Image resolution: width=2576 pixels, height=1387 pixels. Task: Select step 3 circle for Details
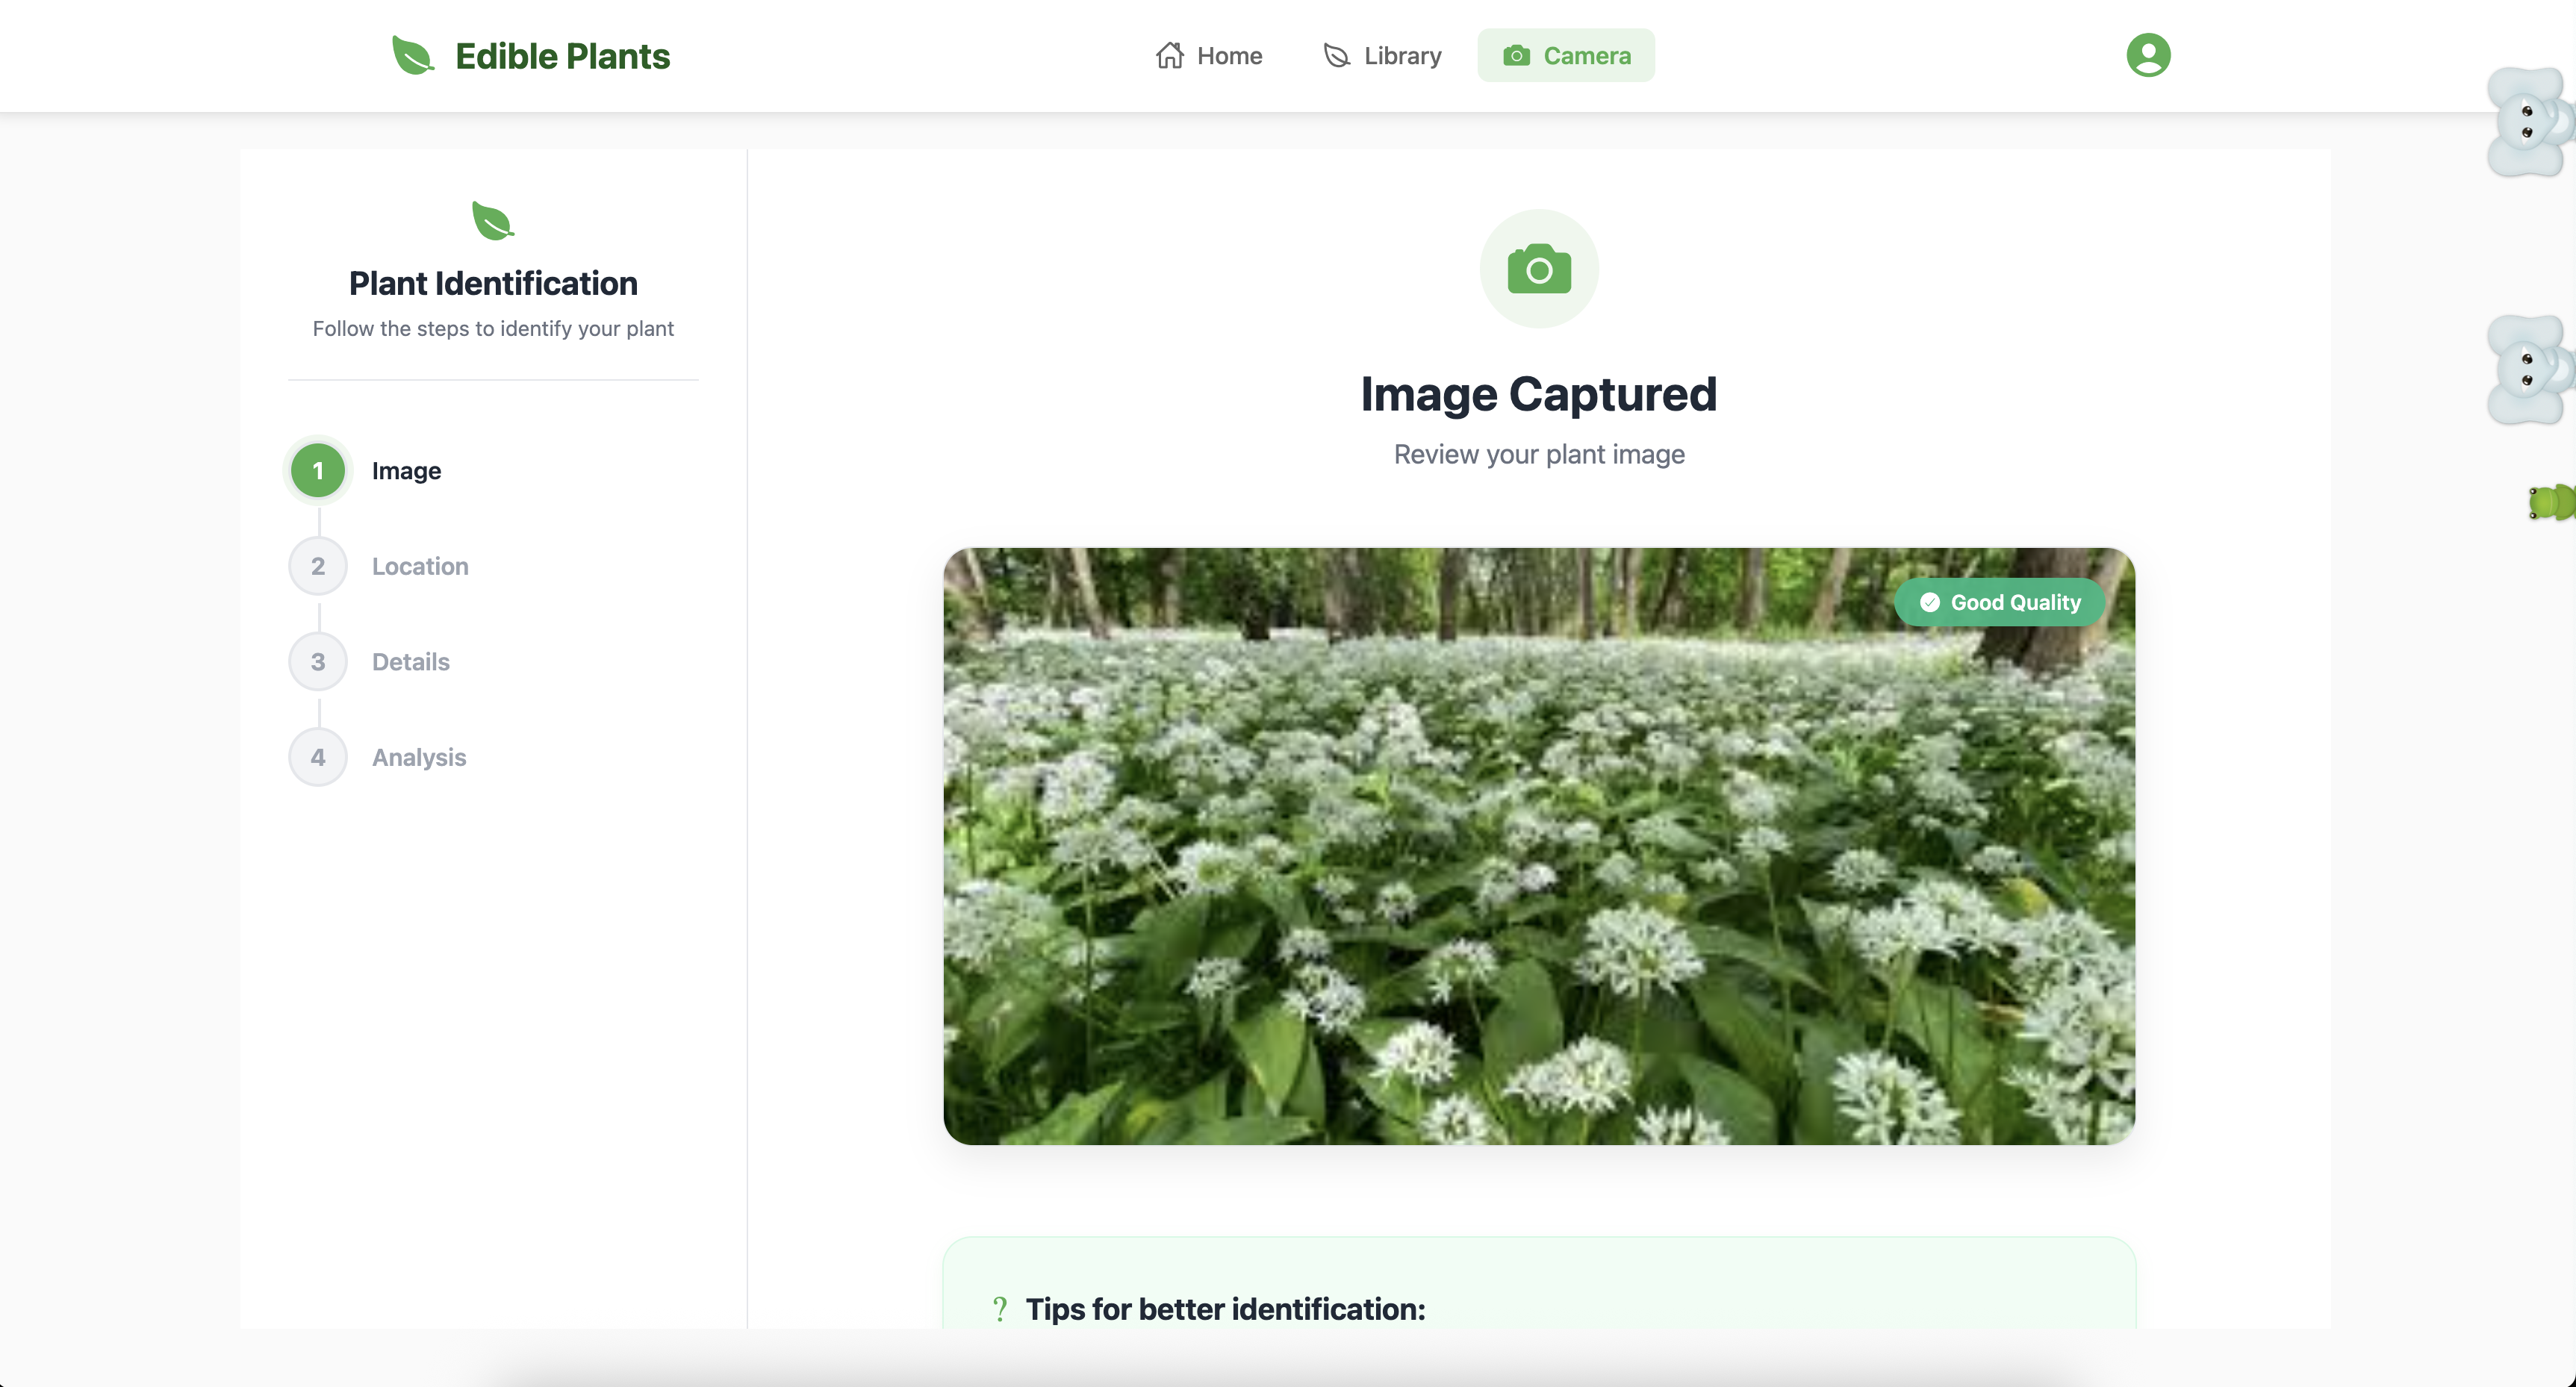(318, 662)
